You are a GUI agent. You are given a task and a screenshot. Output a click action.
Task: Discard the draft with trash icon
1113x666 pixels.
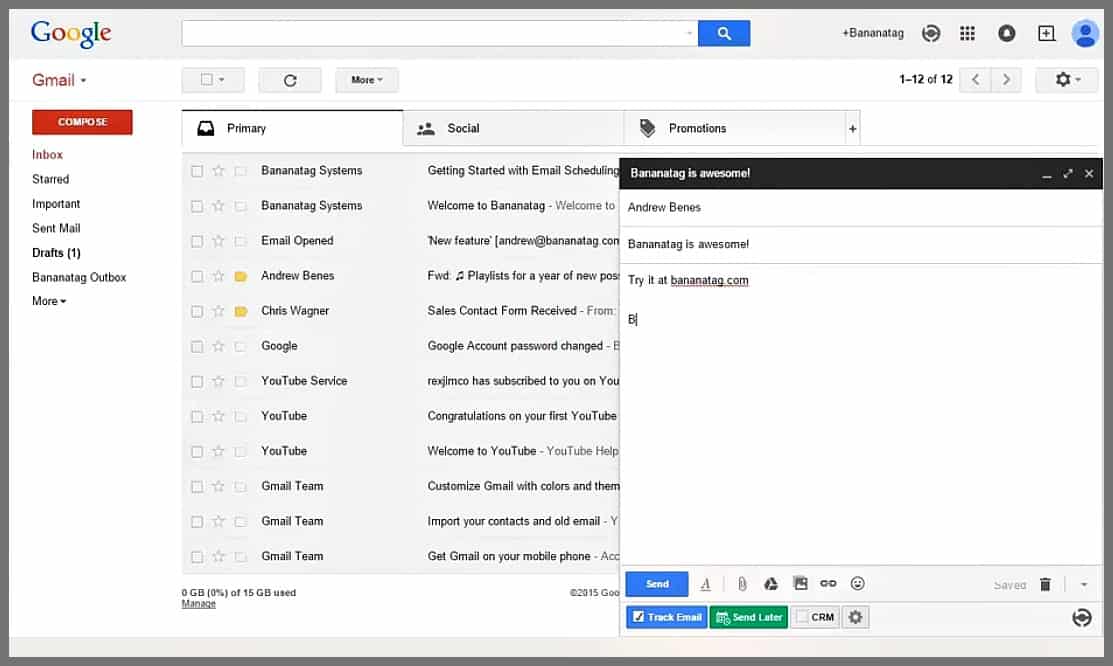pyautogui.click(x=1045, y=585)
